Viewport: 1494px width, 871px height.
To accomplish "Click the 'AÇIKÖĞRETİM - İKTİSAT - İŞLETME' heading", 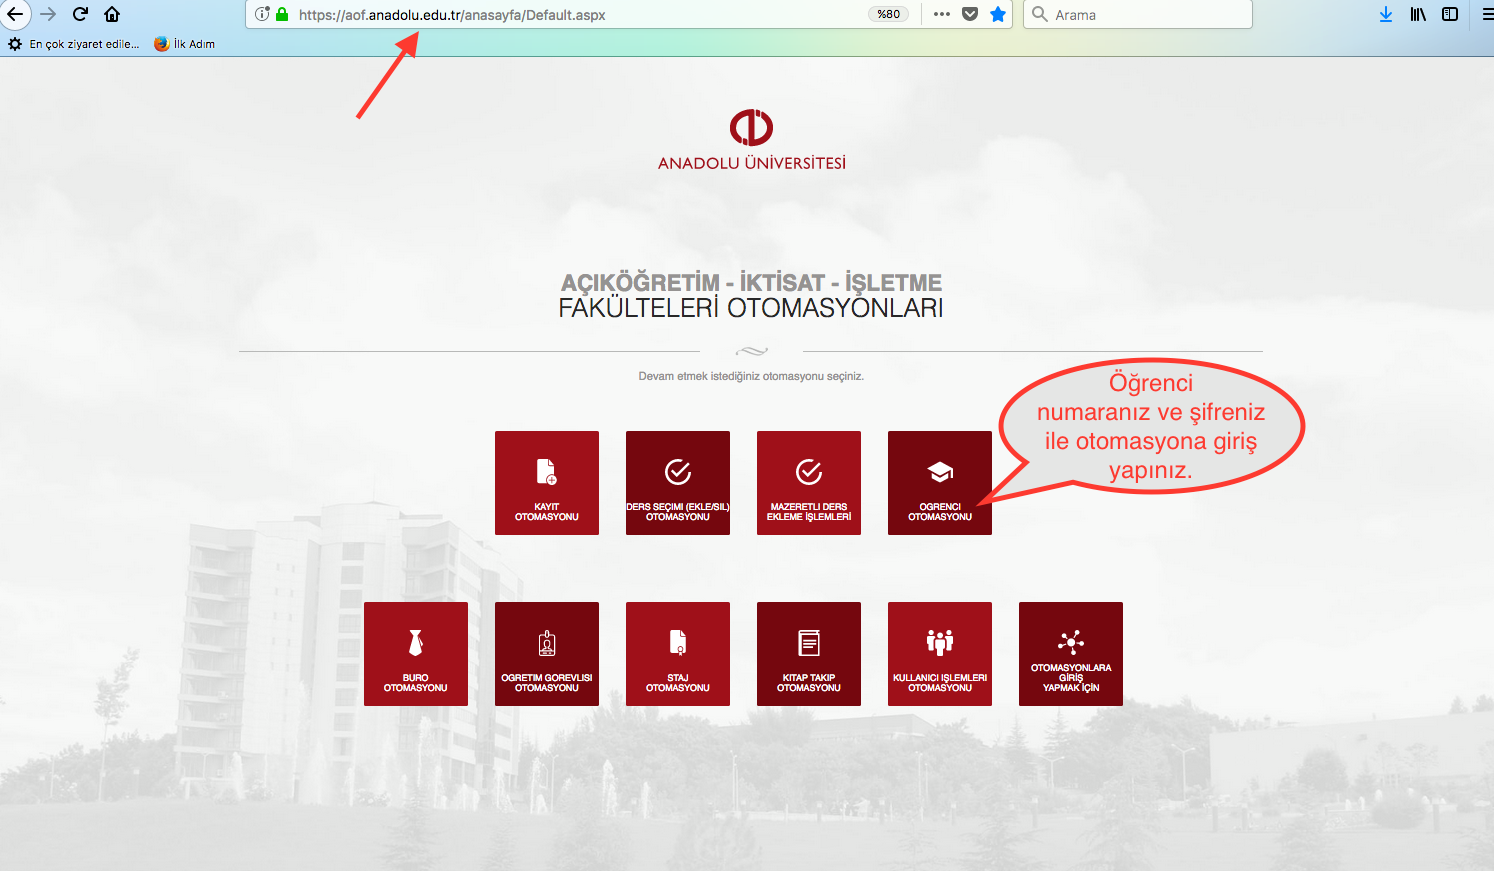I will pyautogui.click(x=751, y=283).
